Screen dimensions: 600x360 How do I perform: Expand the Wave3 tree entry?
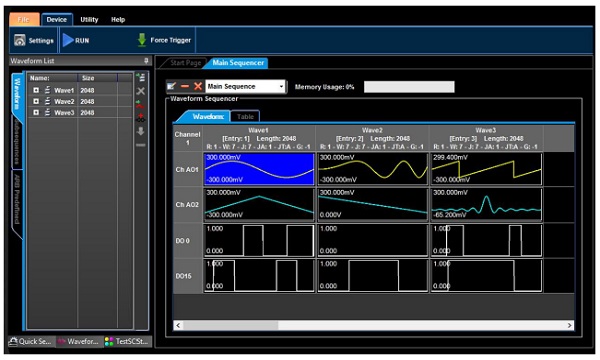point(36,112)
